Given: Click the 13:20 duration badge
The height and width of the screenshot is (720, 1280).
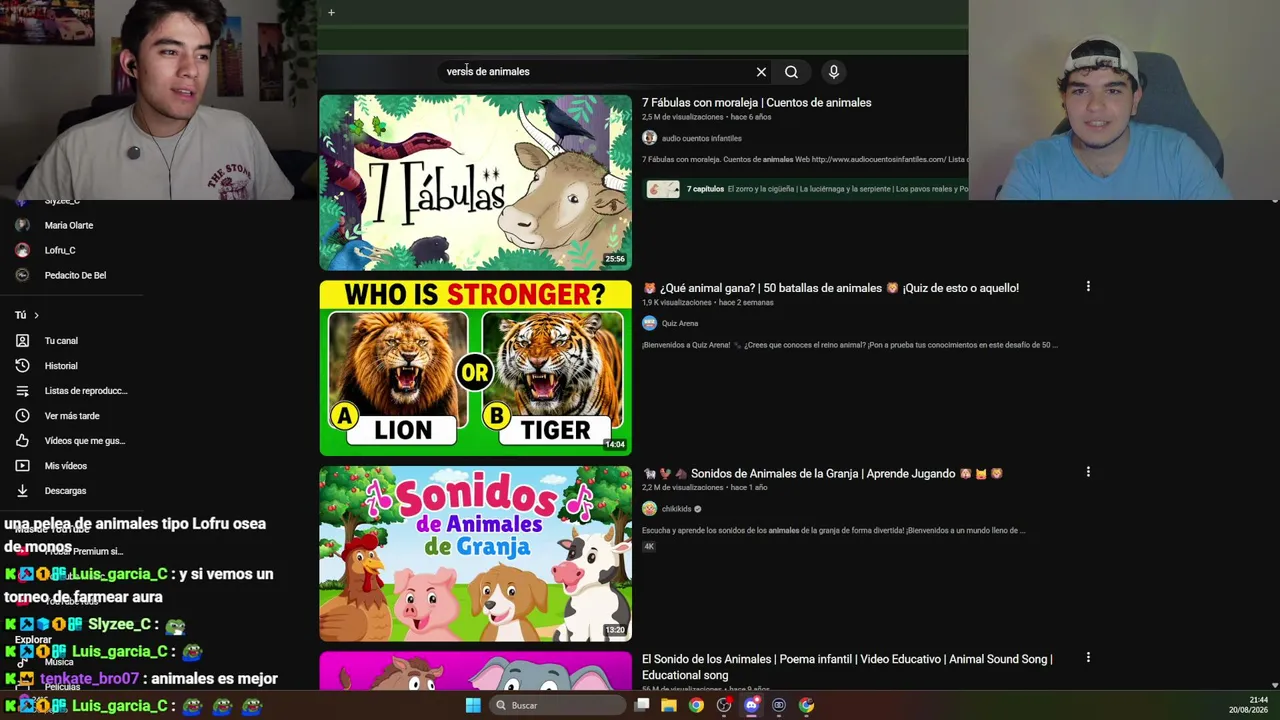Looking at the screenshot, I should pyautogui.click(x=615, y=630).
